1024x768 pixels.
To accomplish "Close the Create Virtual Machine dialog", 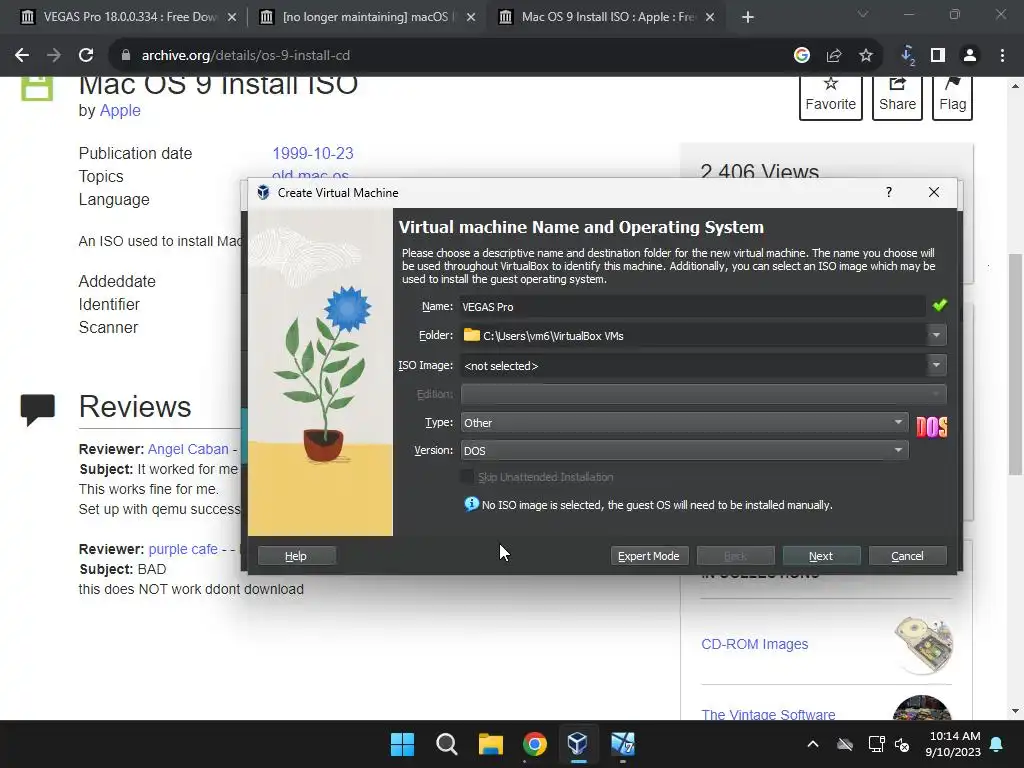I will [933, 192].
